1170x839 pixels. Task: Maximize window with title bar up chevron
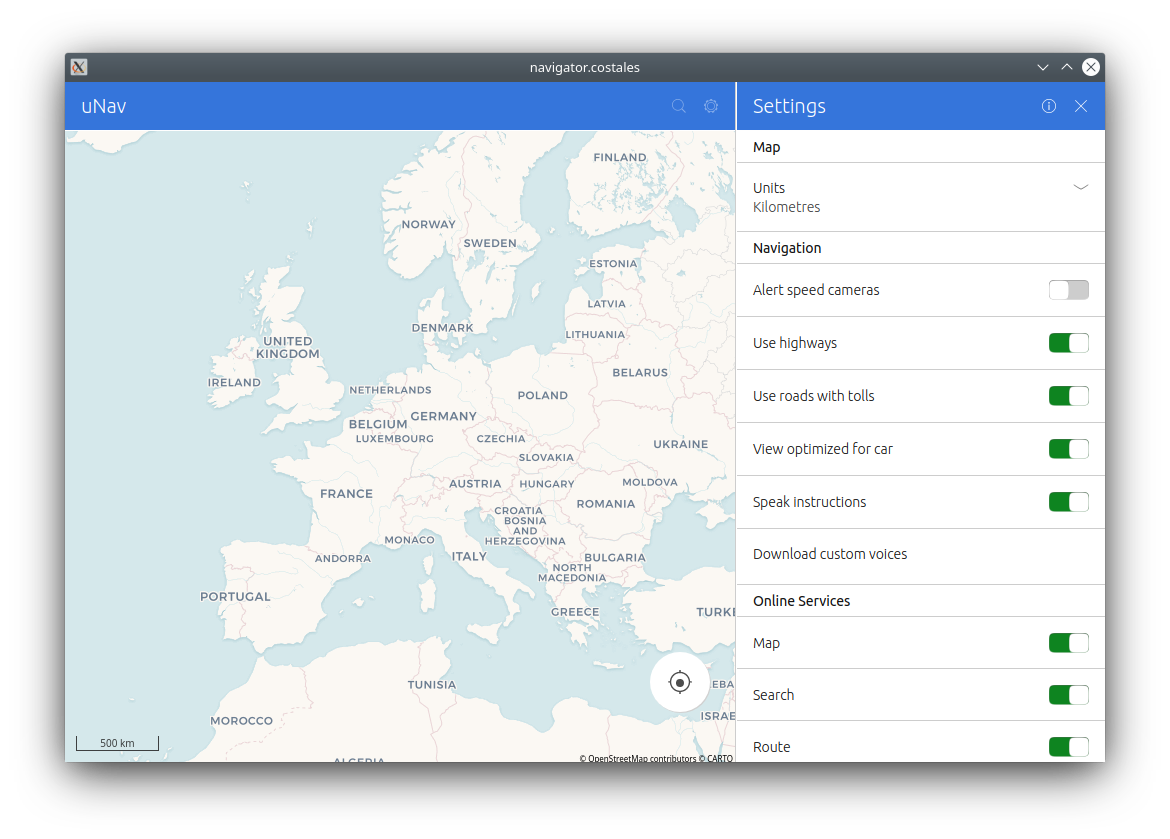click(1067, 67)
